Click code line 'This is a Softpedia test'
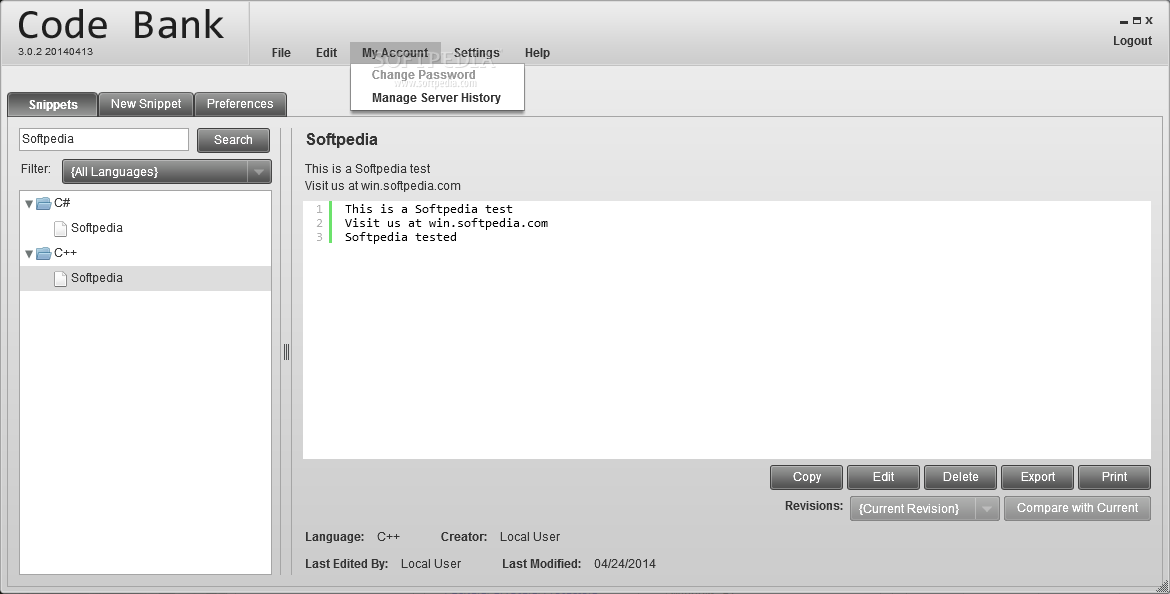The width and height of the screenshot is (1170, 594). click(428, 210)
